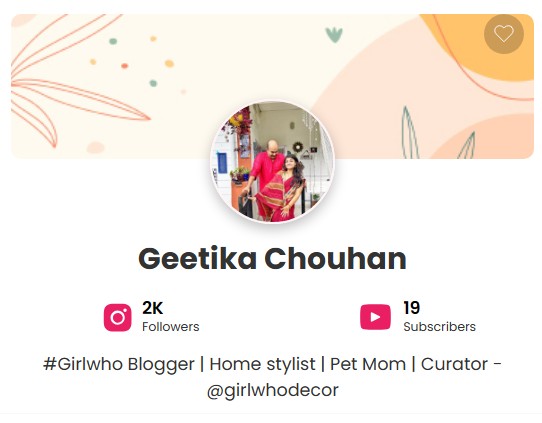Click the Pet Mom bio text
The width and height of the screenshot is (542, 423).
(x=368, y=364)
